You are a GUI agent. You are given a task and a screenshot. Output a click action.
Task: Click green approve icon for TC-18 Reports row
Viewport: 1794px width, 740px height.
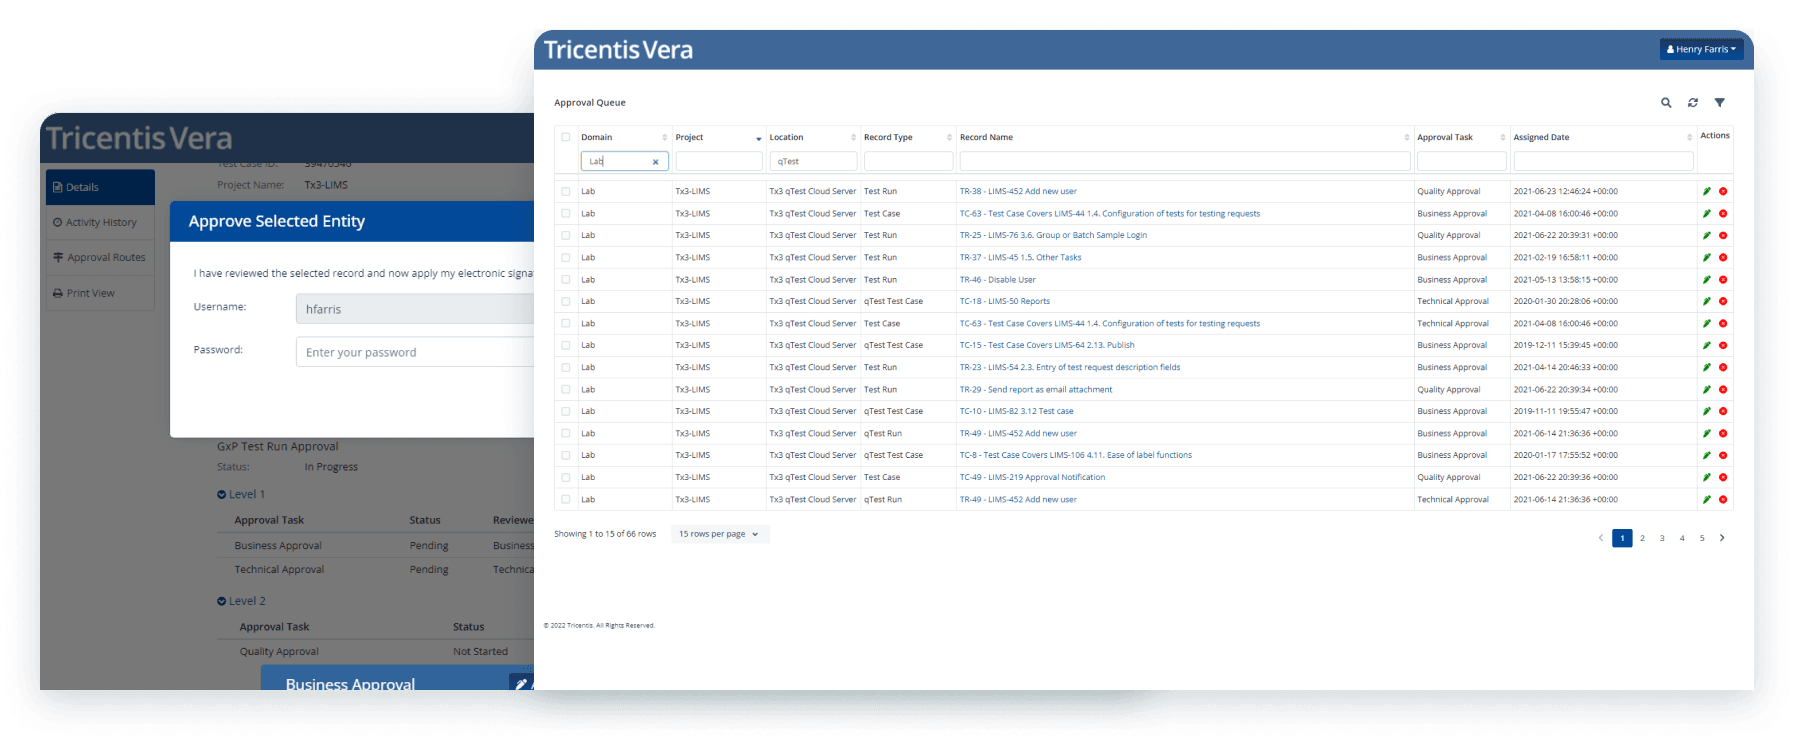(1707, 301)
